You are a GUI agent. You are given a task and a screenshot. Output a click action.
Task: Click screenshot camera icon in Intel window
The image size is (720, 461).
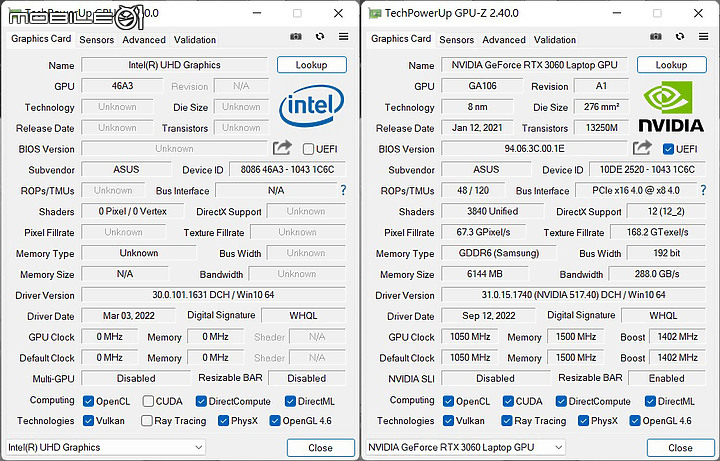coord(296,37)
